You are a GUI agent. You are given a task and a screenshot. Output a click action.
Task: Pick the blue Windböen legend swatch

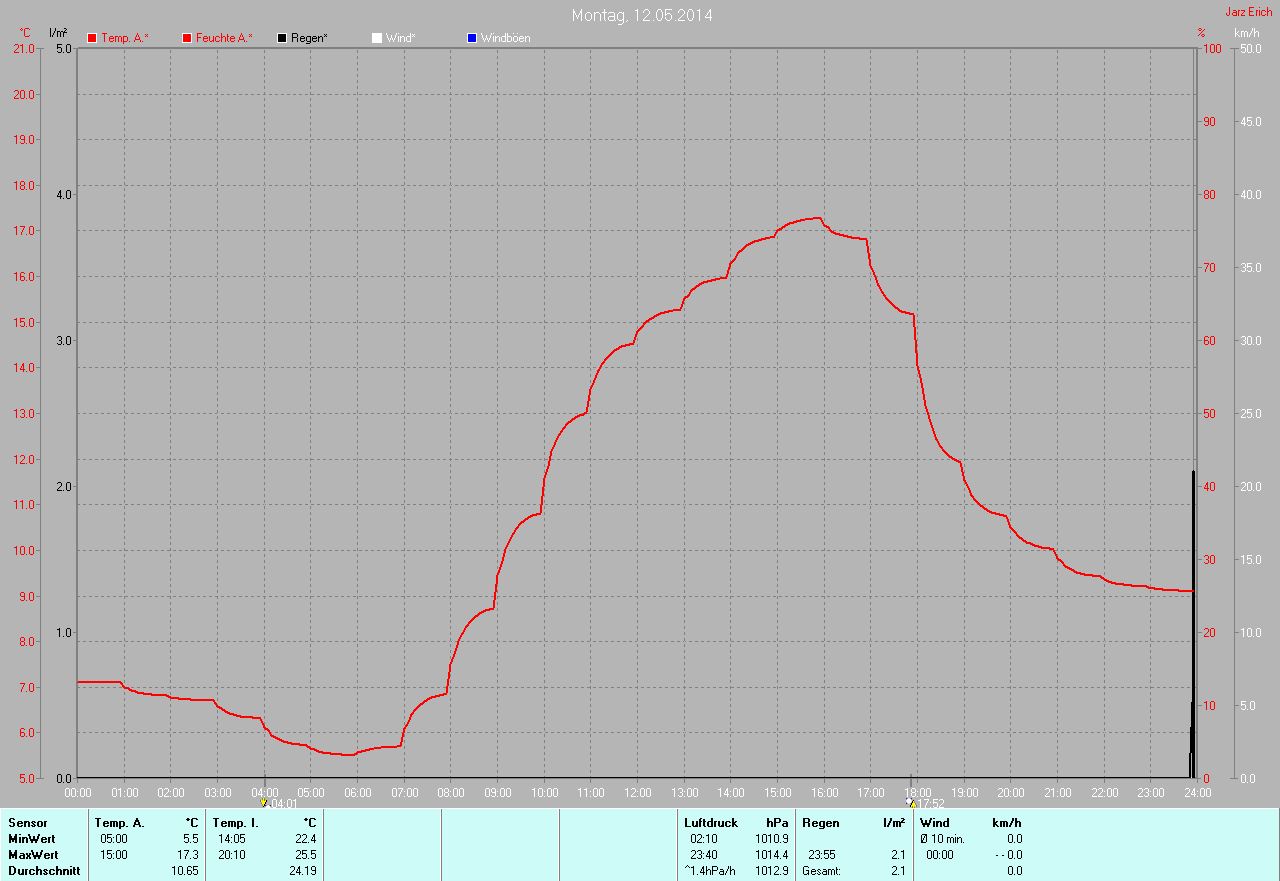click(472, 38)
